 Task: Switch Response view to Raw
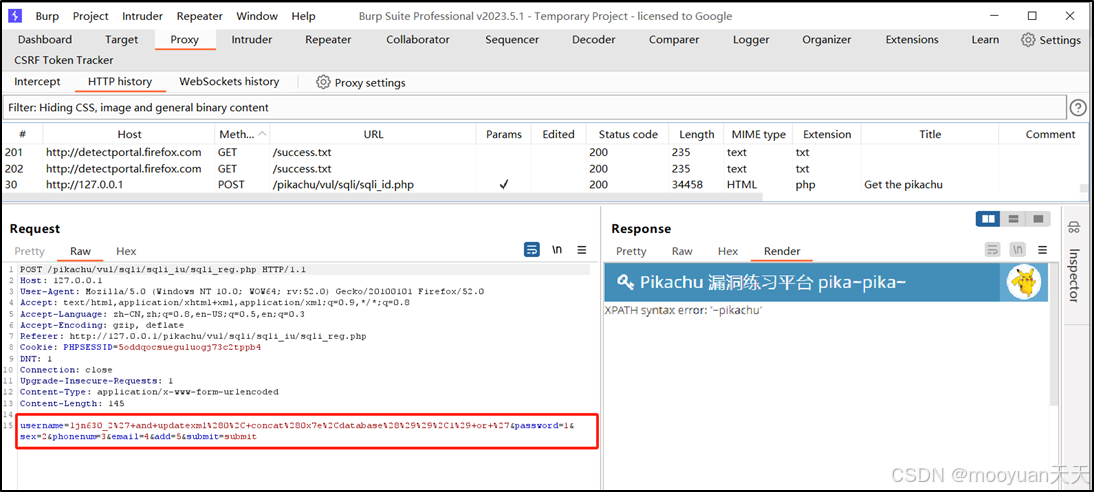pos(682,251)
